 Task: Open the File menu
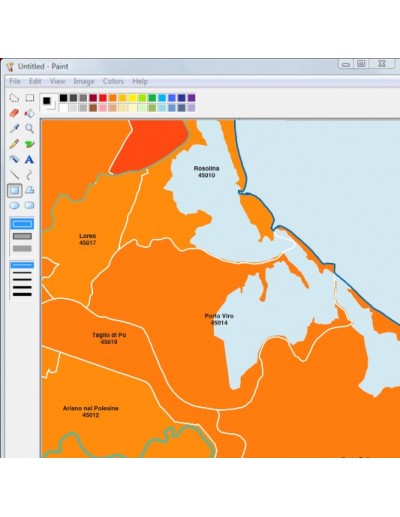(15, 81)
